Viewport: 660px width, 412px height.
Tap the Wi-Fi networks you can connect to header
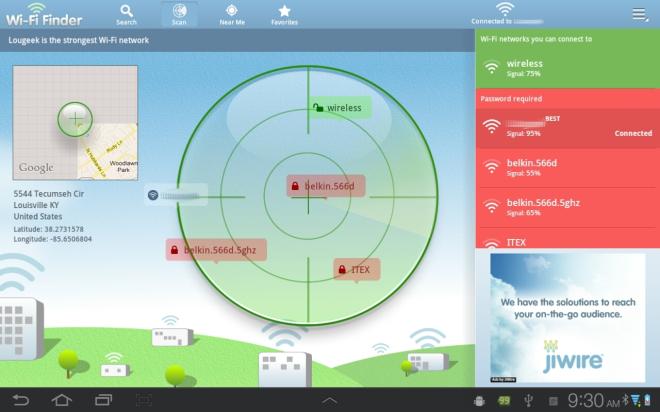[536, 39]
